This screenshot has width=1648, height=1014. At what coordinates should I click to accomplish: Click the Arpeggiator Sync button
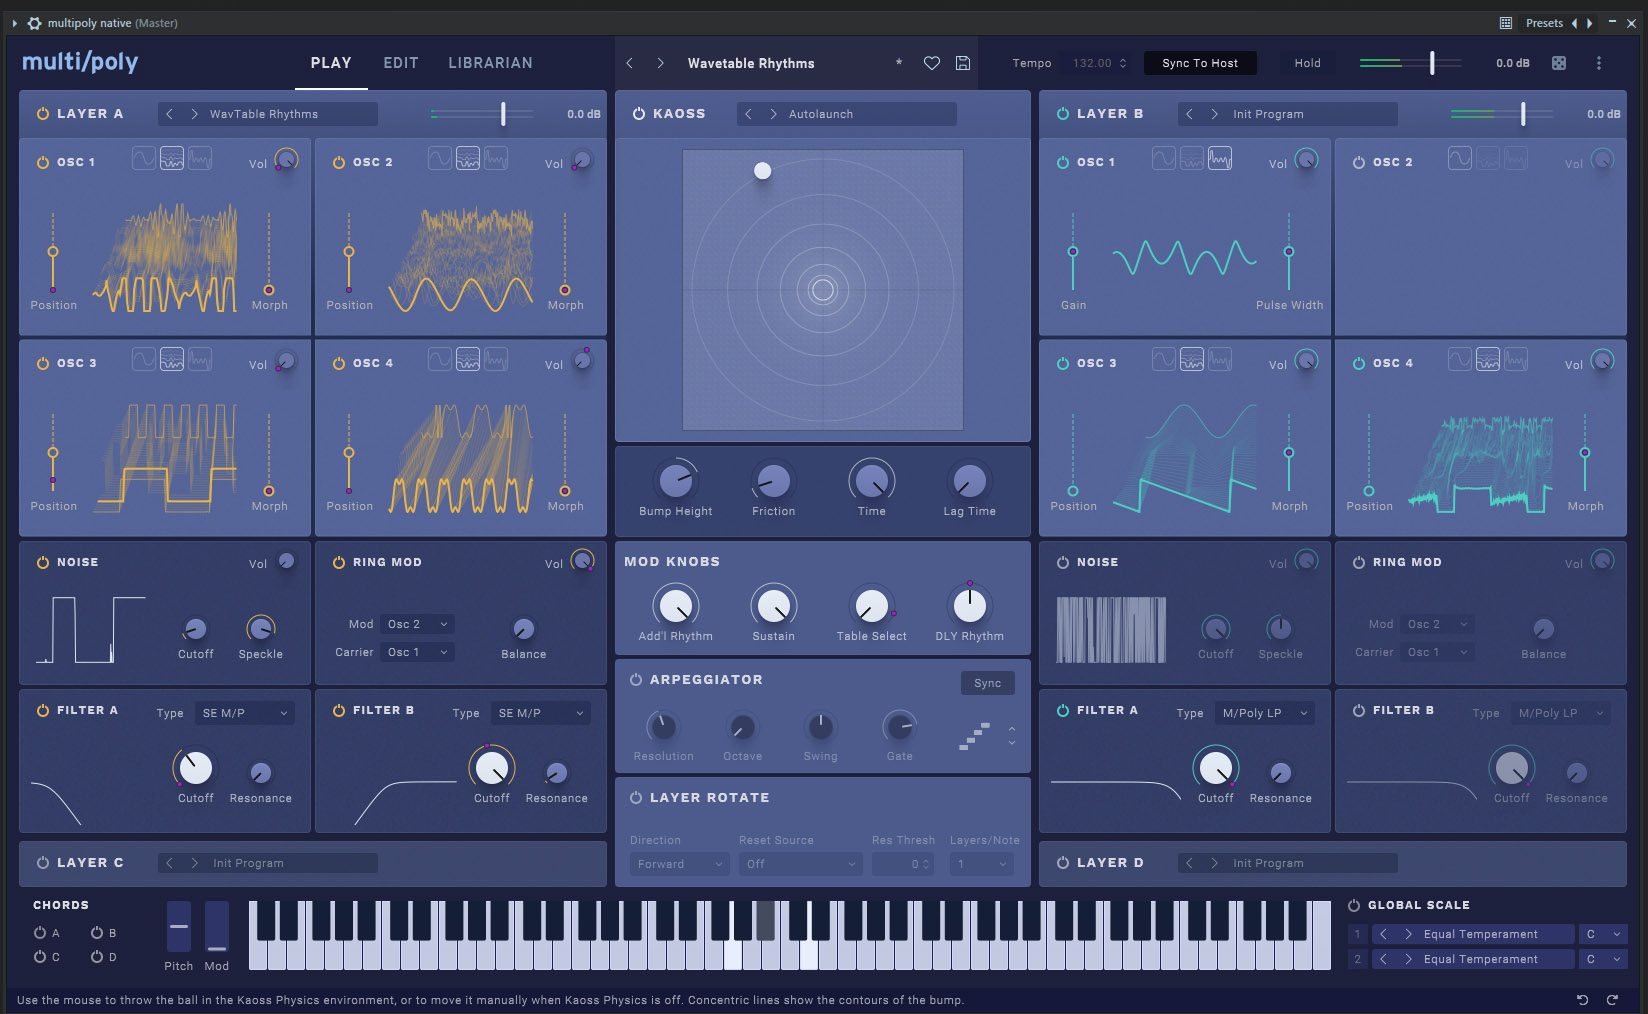(x=987, y=683)
